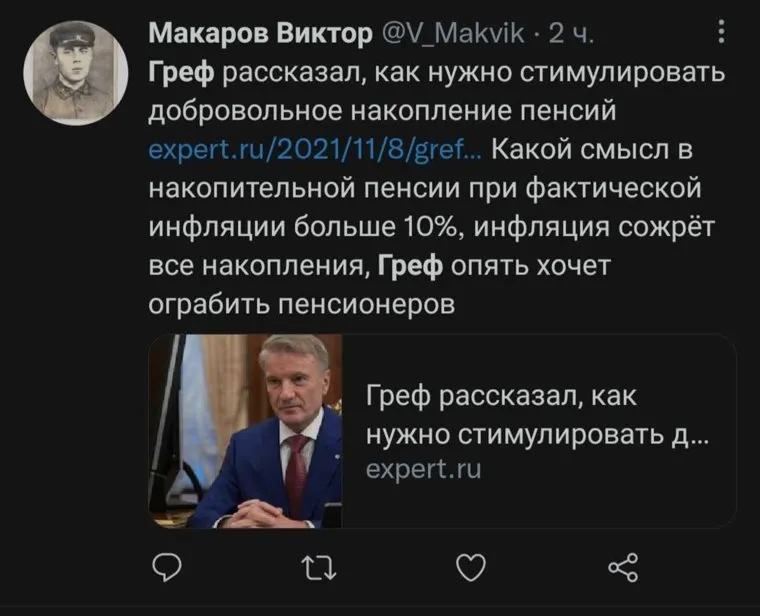Click the text 'ограбить пенсионеров'
The image size is (760, 616).
point(301,304)
